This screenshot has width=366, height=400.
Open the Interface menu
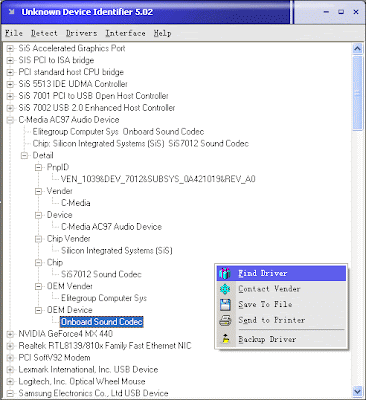(125, 33)
